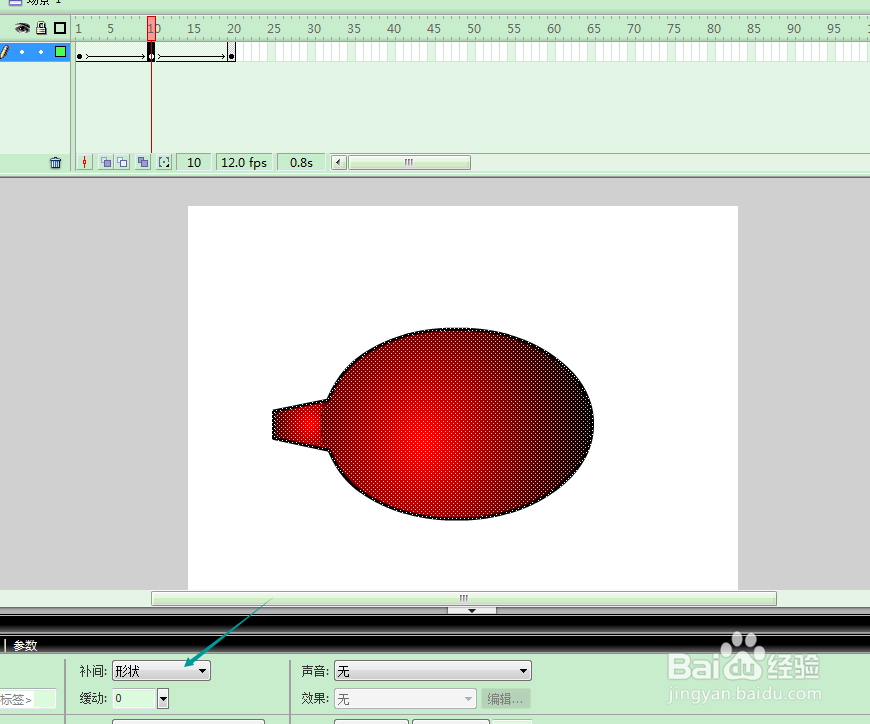This screenshot has height=724, width=870.
Task: Select the keyframe at frame 10
Action: [x=151, y=53]
